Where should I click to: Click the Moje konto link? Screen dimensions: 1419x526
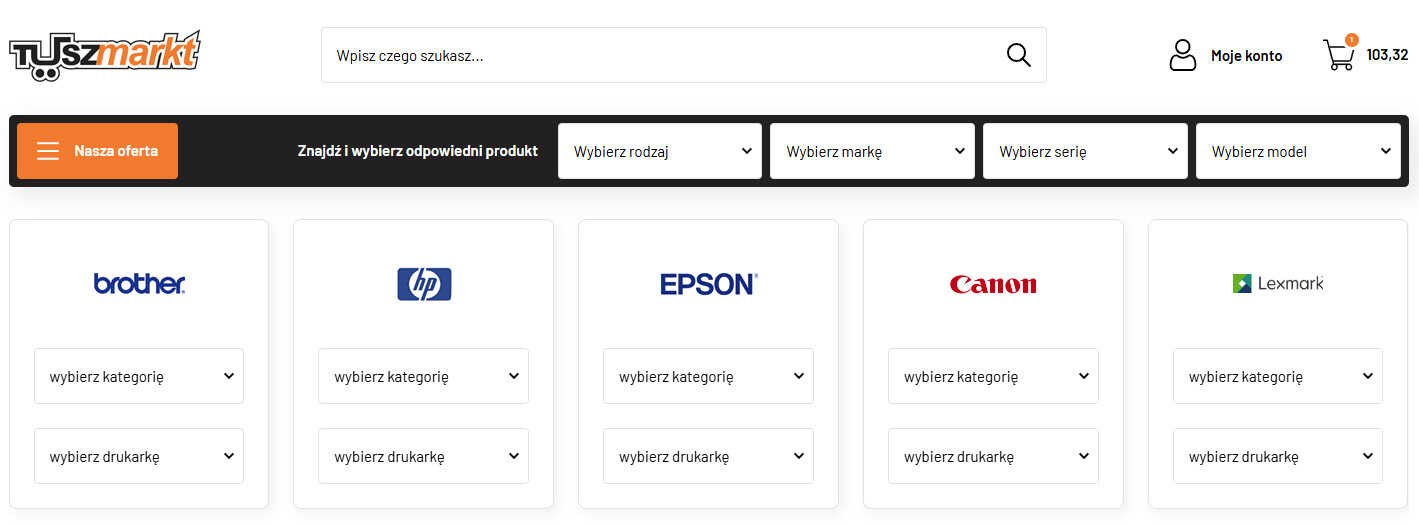click(1246, 56)
